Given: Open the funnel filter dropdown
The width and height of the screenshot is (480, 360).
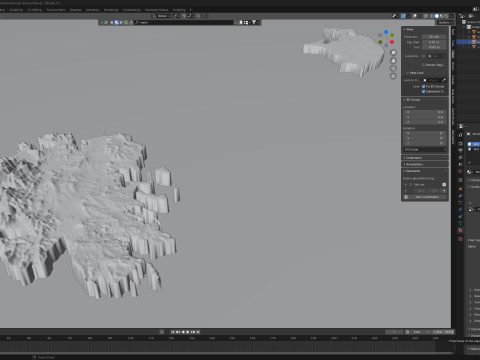Looking at the screenshot, I should (x=255, y=22).
